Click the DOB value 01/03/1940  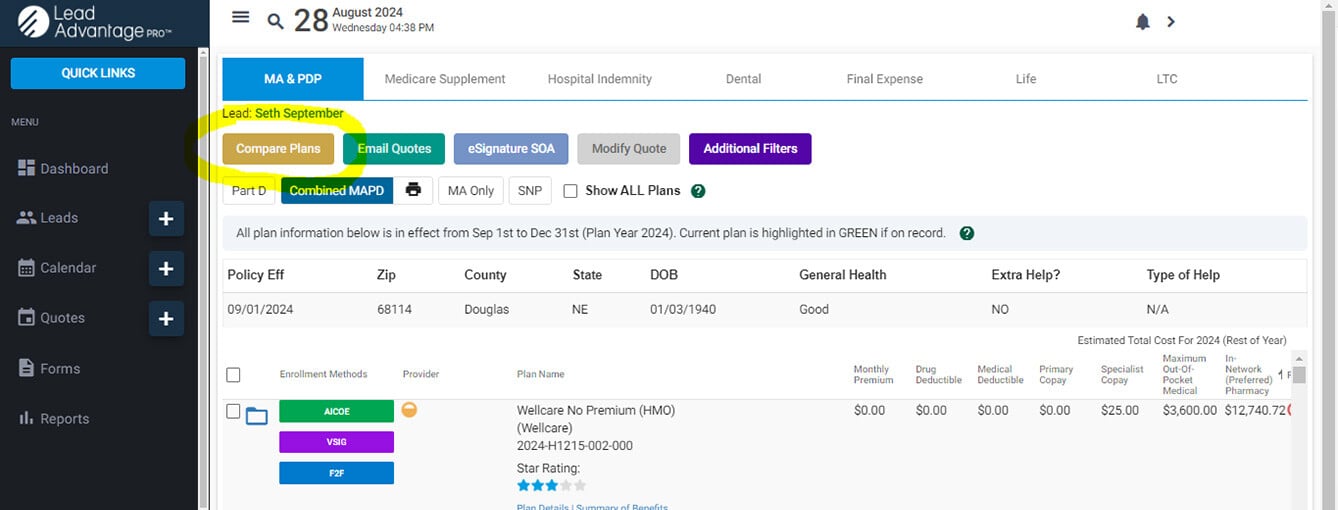[x=683, y=309]
